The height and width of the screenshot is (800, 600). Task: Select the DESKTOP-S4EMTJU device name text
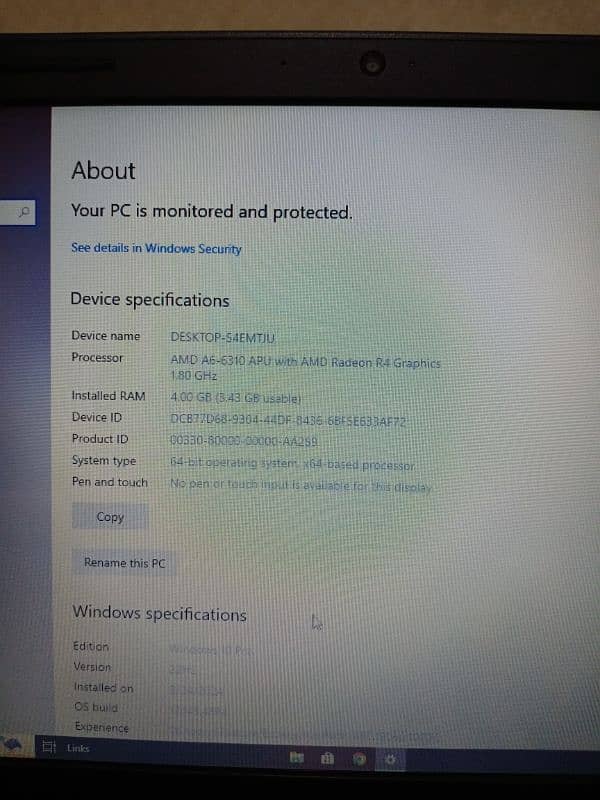point(223,337)
